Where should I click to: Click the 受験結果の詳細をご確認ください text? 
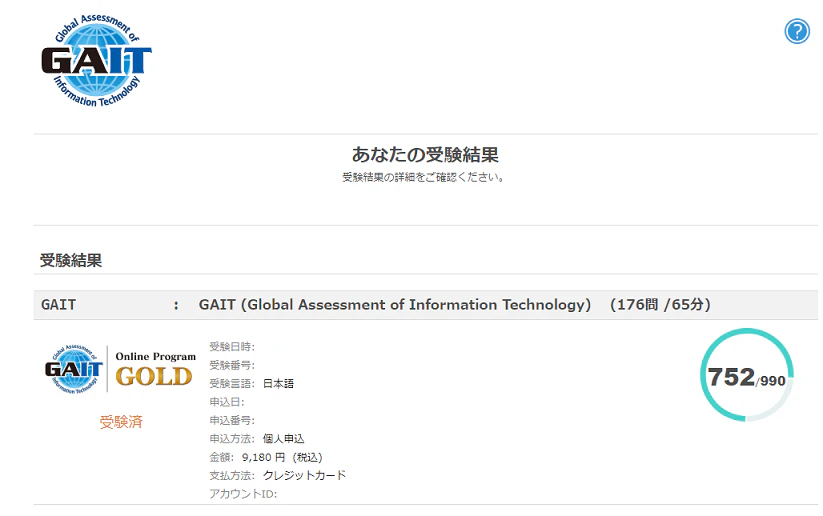pyautogui.click(x=423, y=177)
